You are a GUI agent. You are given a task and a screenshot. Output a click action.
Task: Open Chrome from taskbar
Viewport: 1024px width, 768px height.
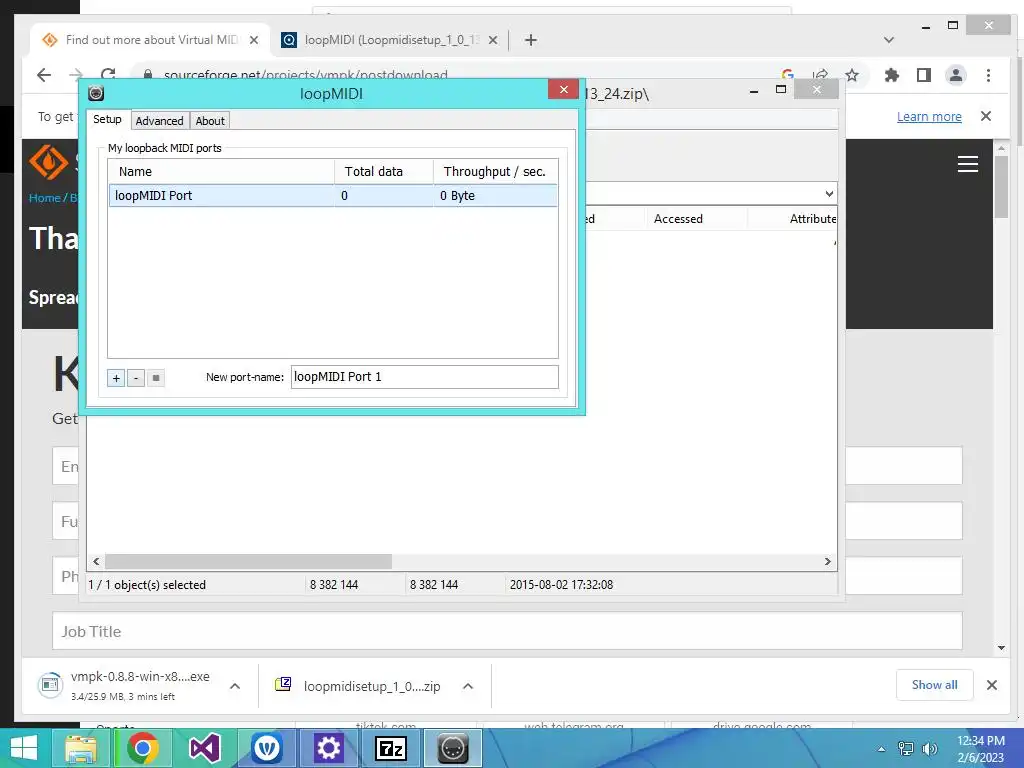143,748
